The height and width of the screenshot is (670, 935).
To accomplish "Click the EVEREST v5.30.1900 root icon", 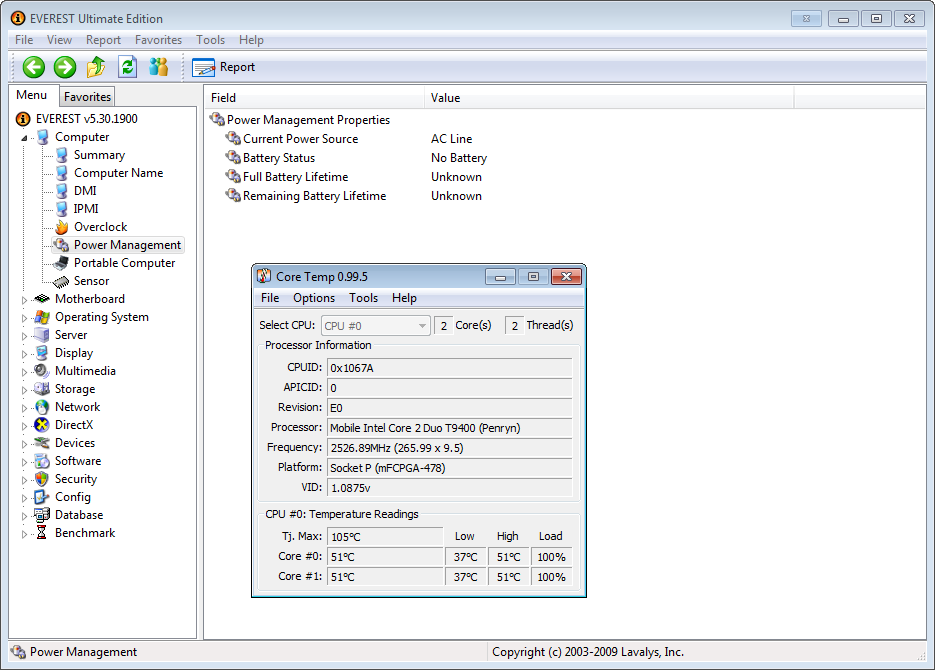I will pyautogui.click(x=23, y=119).
